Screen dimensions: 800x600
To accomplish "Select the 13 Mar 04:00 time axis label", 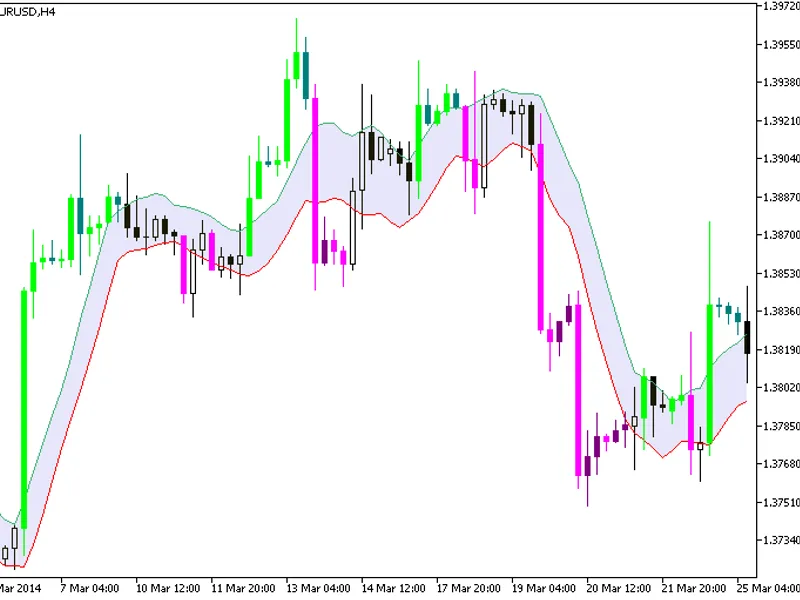I will point(318,588).
